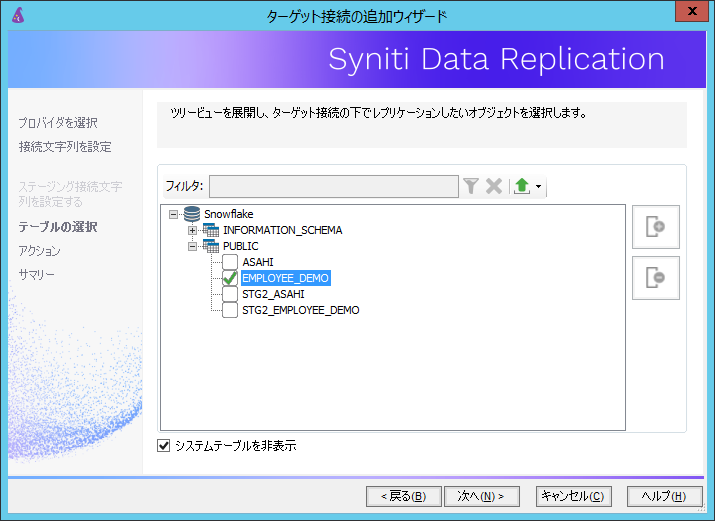Viewport: 715px width, 521px height.
Task: Click the フィルタ: label text
Action: [x=184, y=186]
